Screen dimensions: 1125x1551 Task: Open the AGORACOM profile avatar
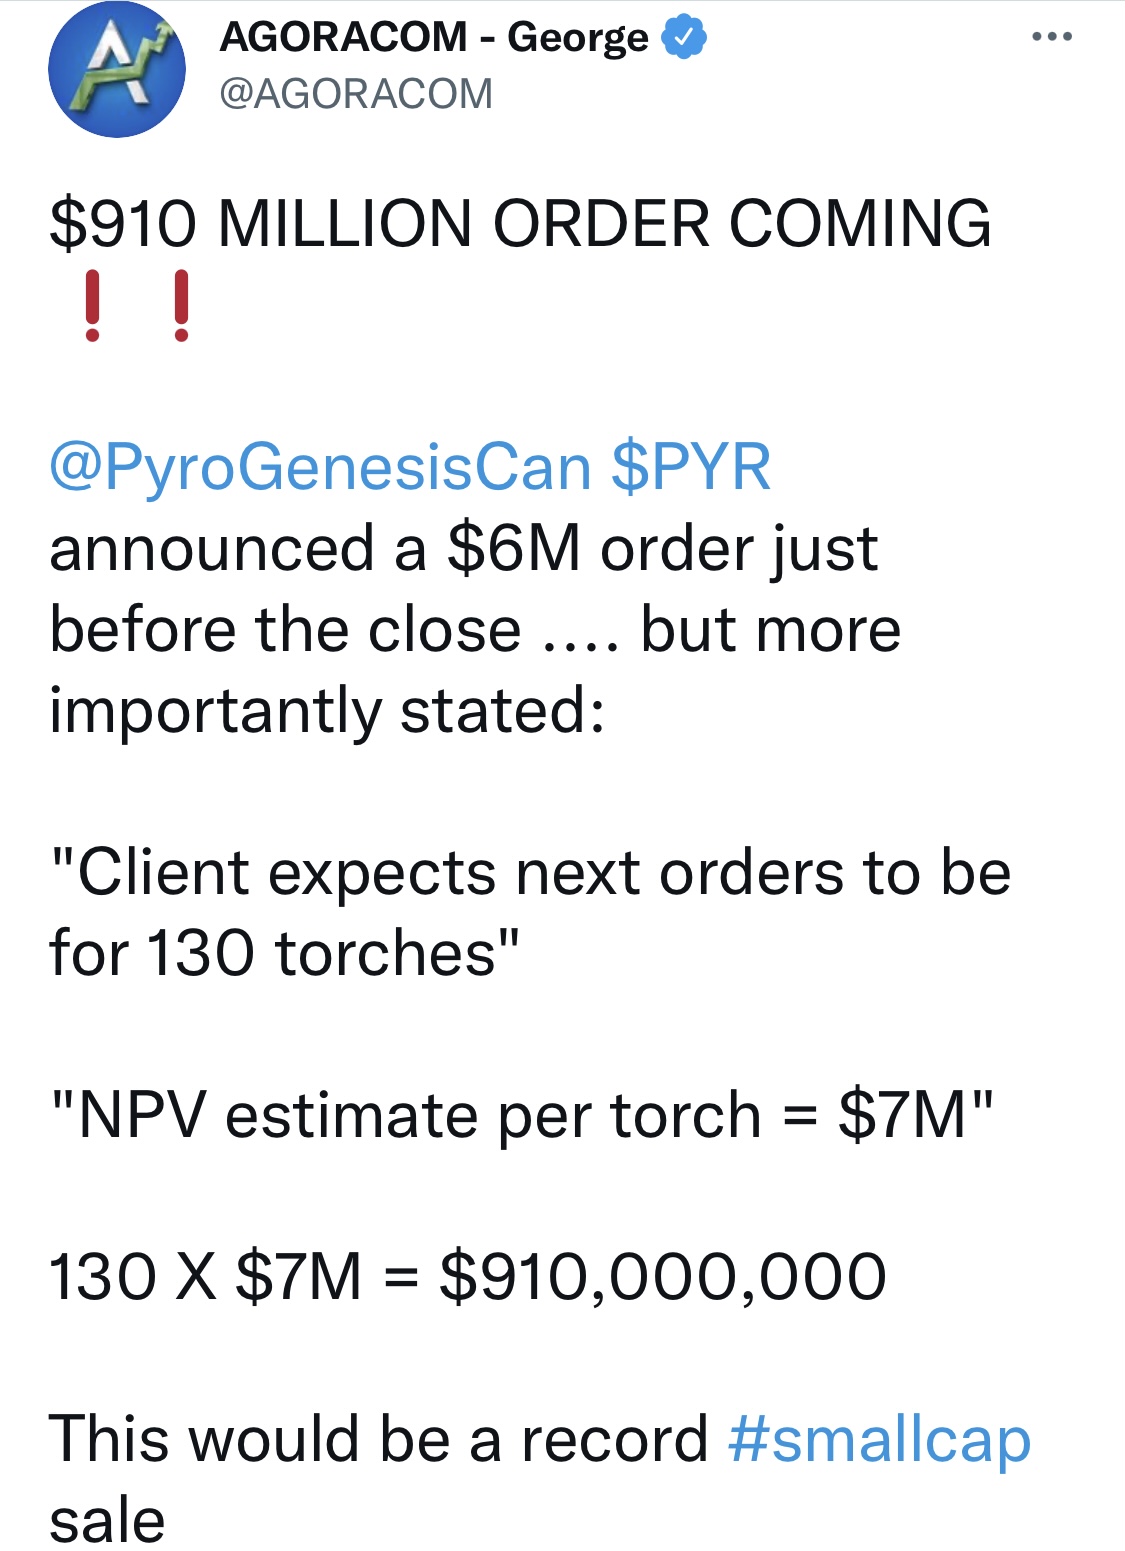(117, 70)
